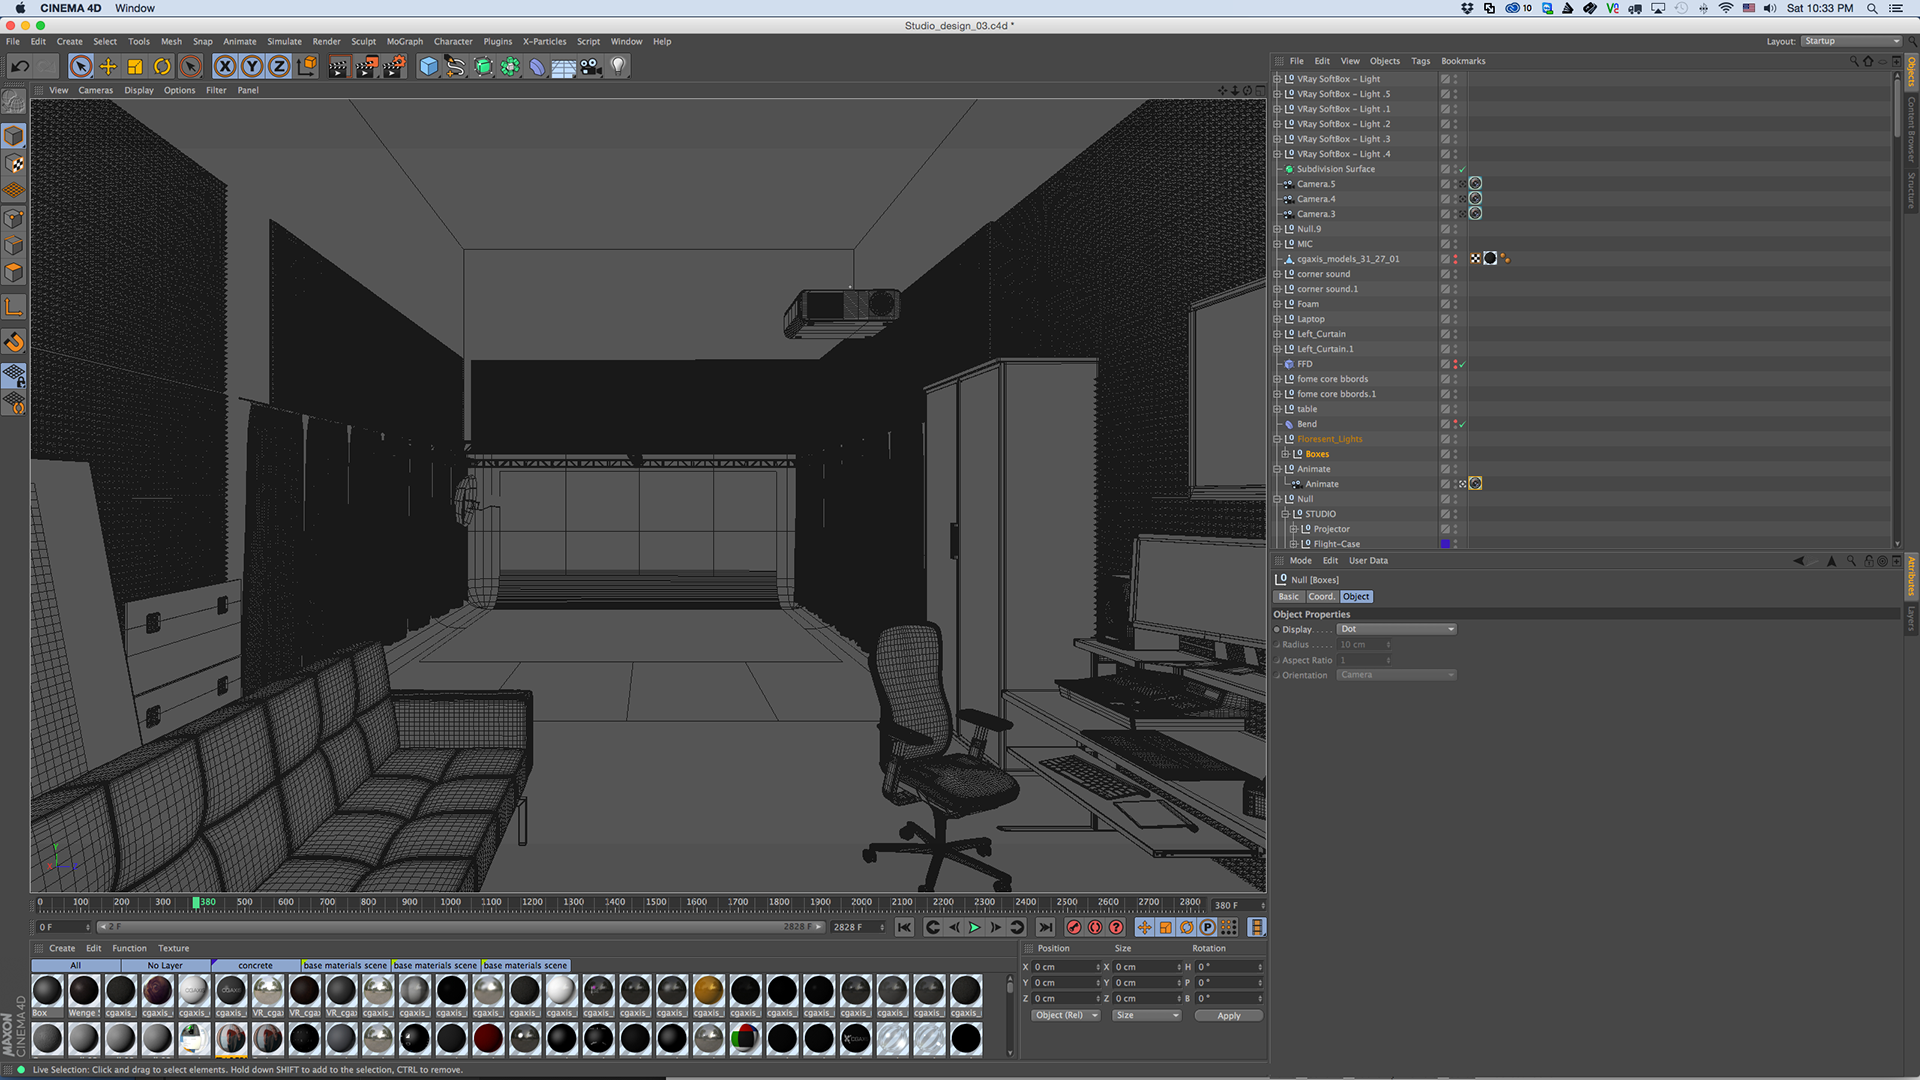Screen dimensions: 1920x1080
Task: Select the concrete material layer tab
Action: [256, 965]
